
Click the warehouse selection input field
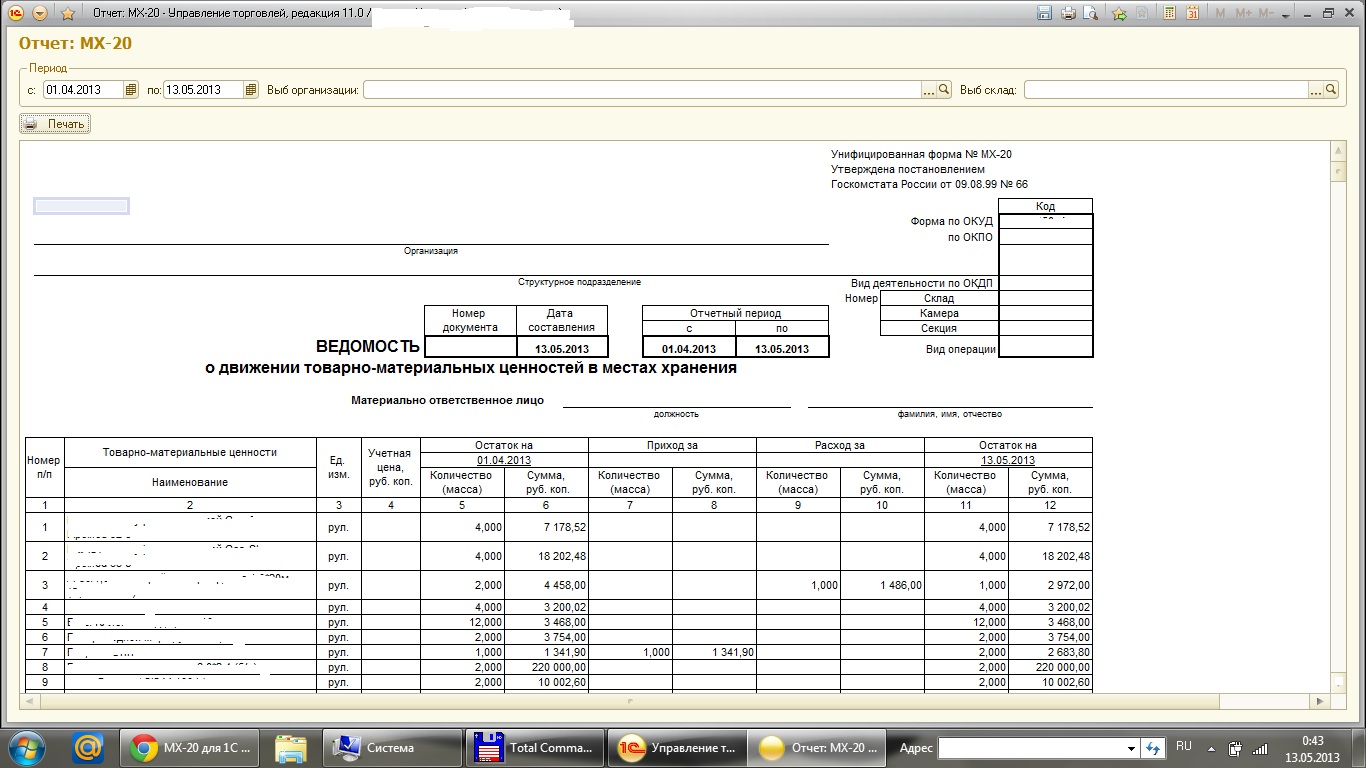pos(1166,90)
